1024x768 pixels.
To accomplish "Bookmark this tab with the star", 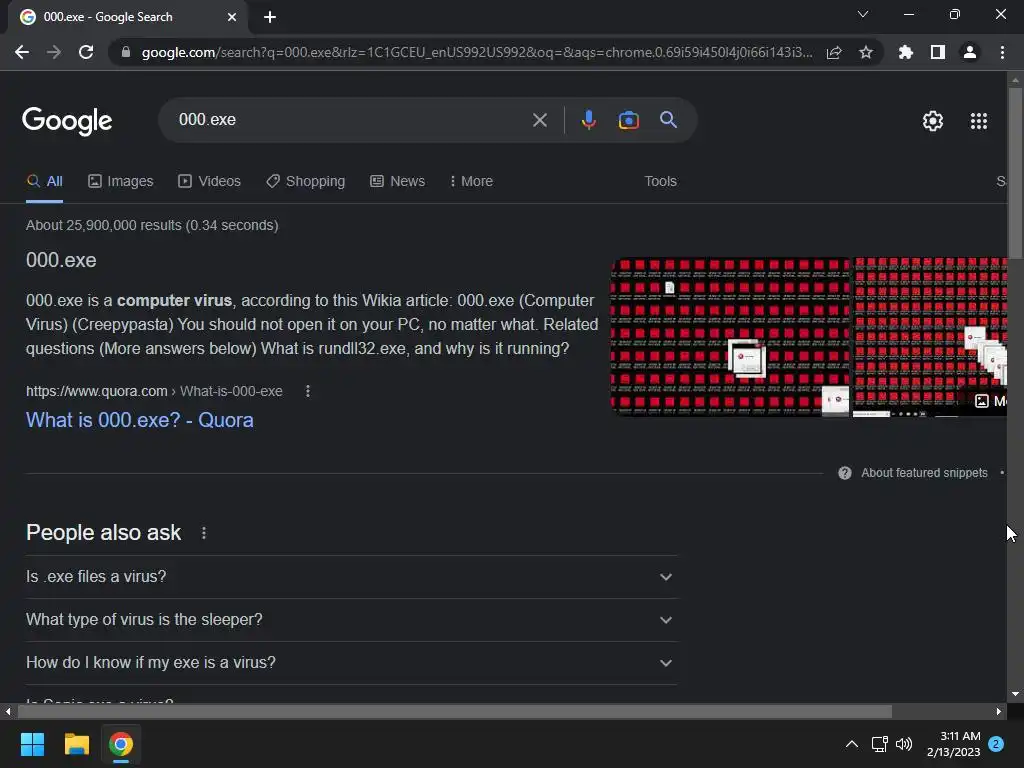I will (x=866, y=52).
